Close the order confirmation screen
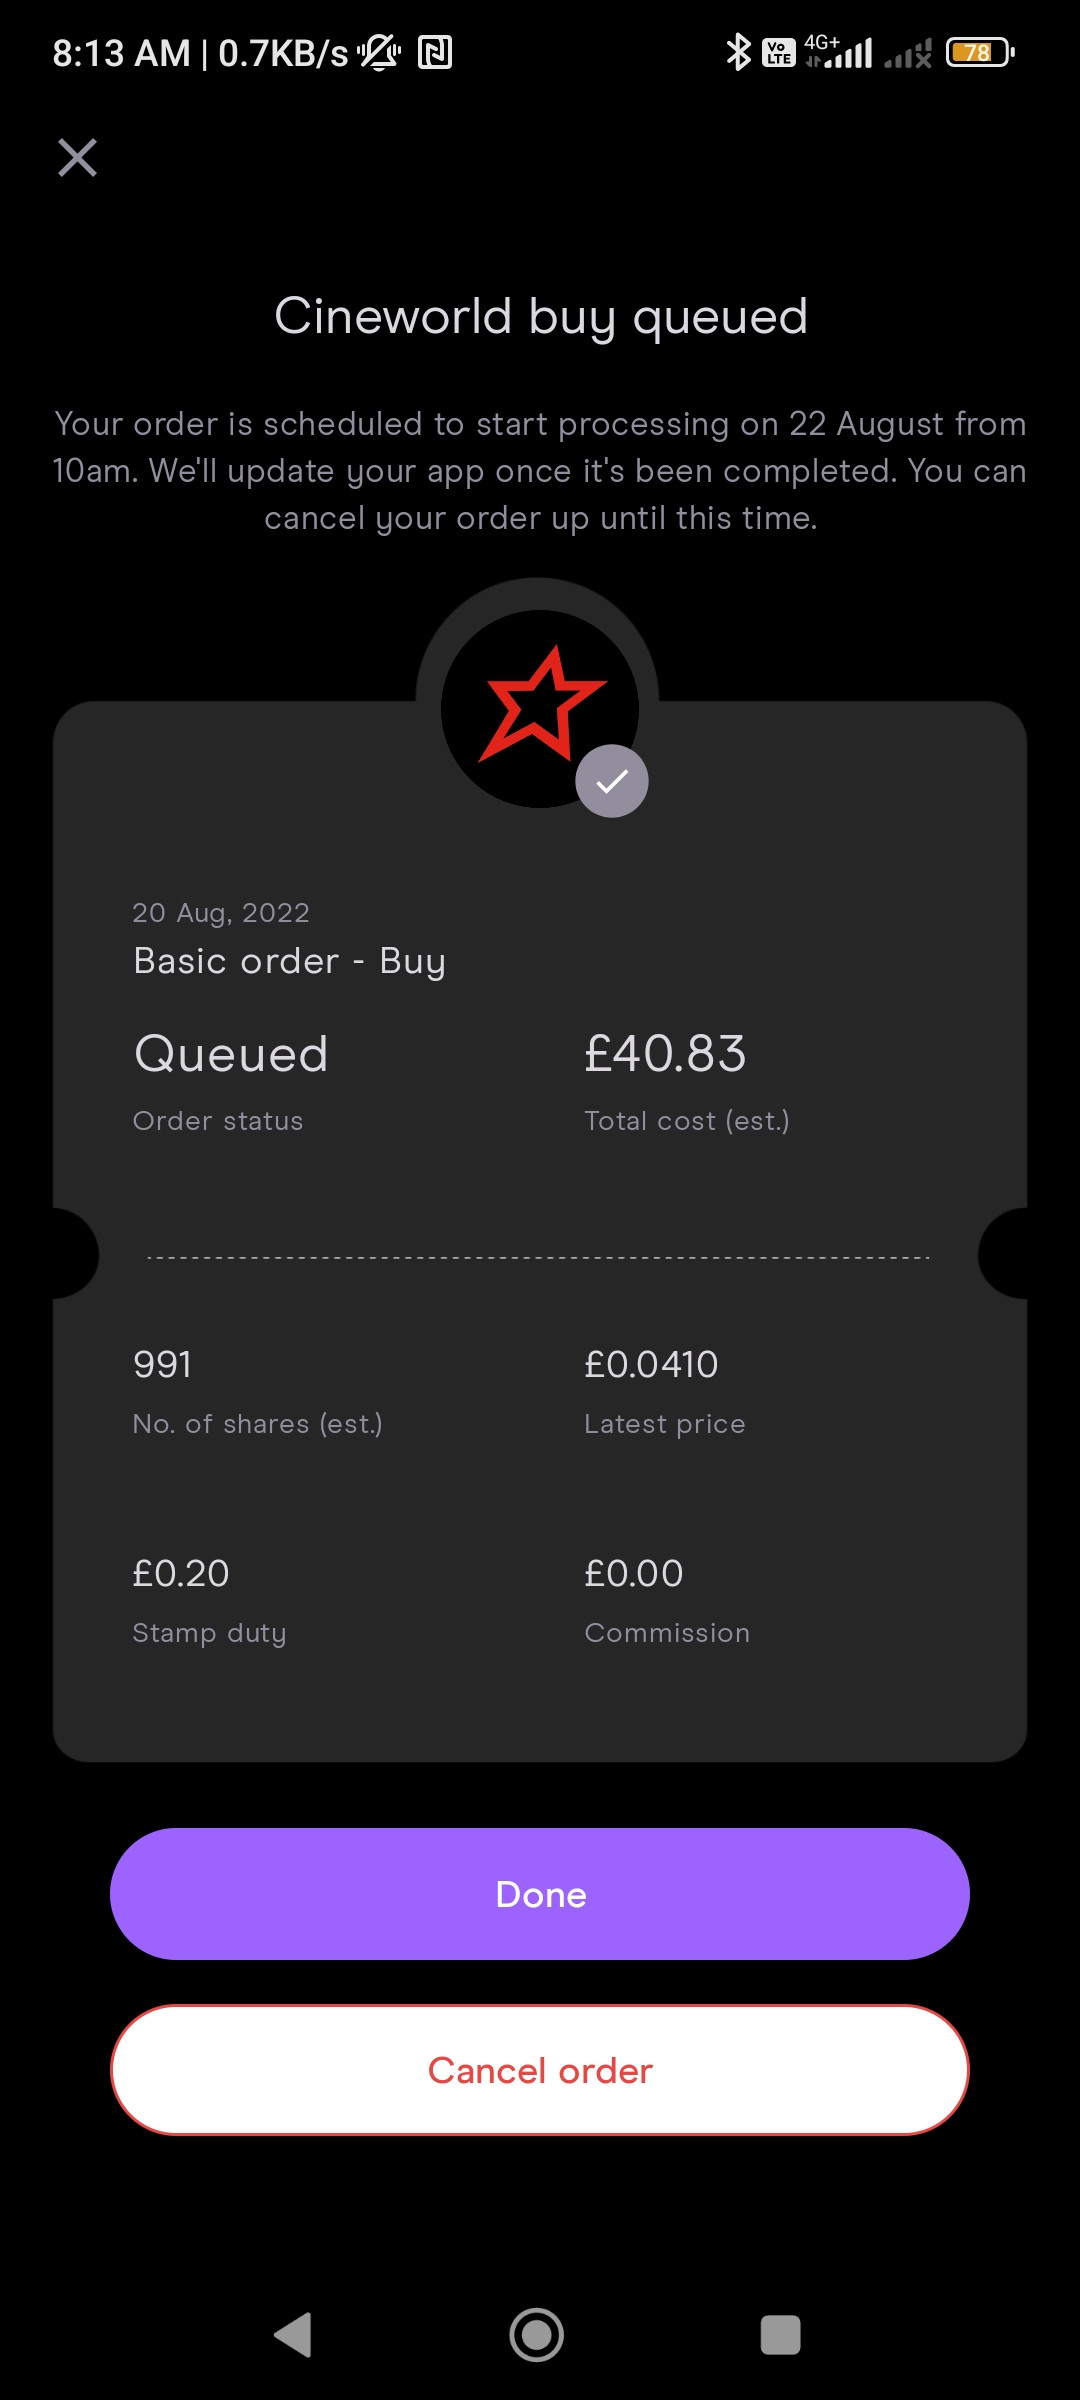Screen dimensions: 1080x2400 pos(77,158)
